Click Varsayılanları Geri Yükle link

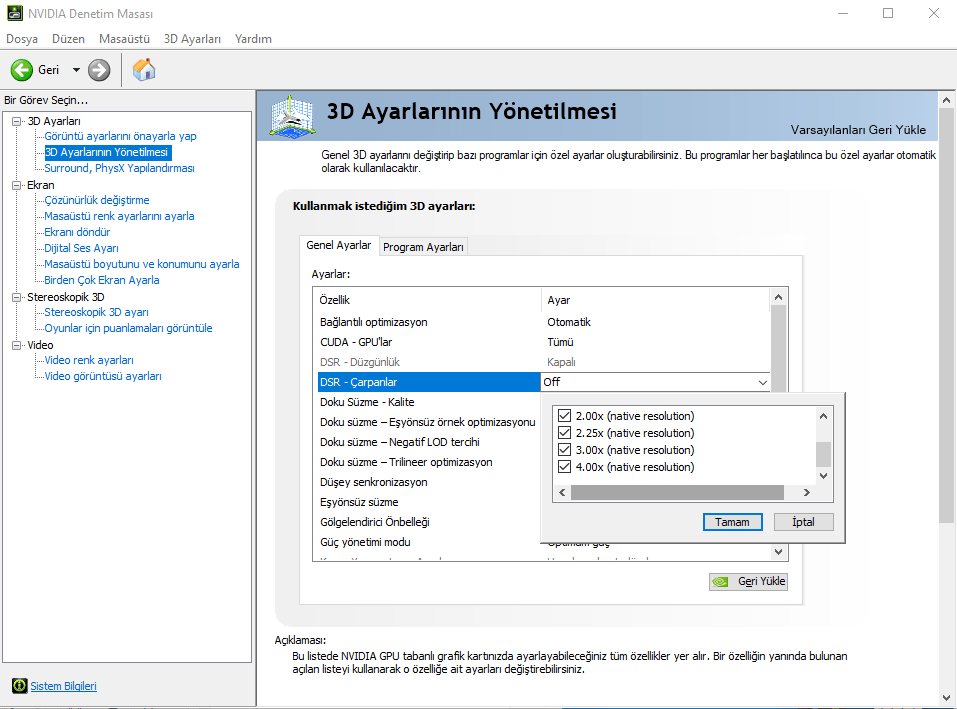[858, 130]
